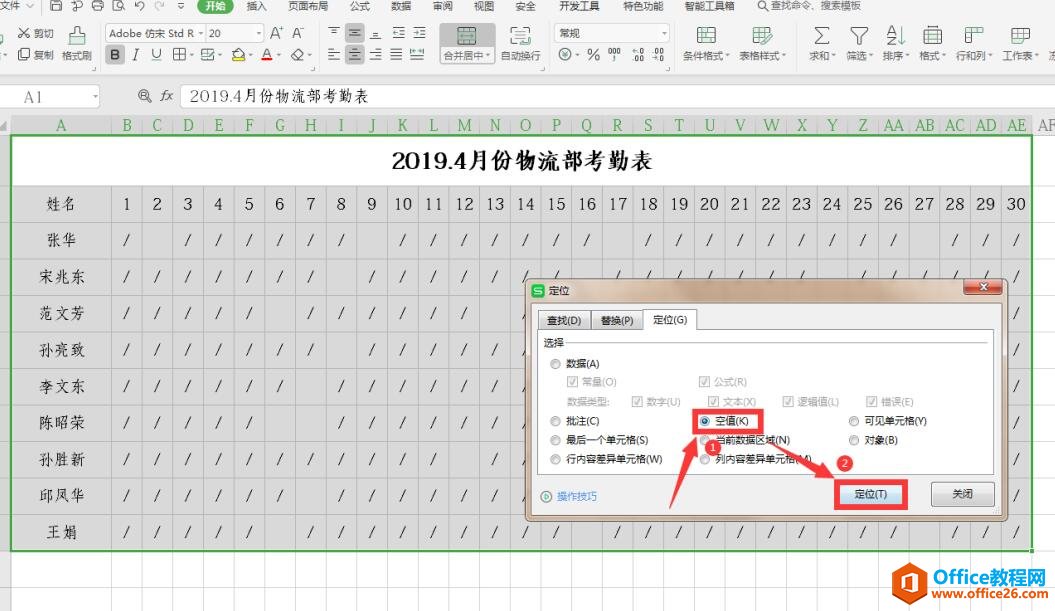1055x611 pixels.
Task: Click the Copy (复制) button
Action: click(35, 55)
